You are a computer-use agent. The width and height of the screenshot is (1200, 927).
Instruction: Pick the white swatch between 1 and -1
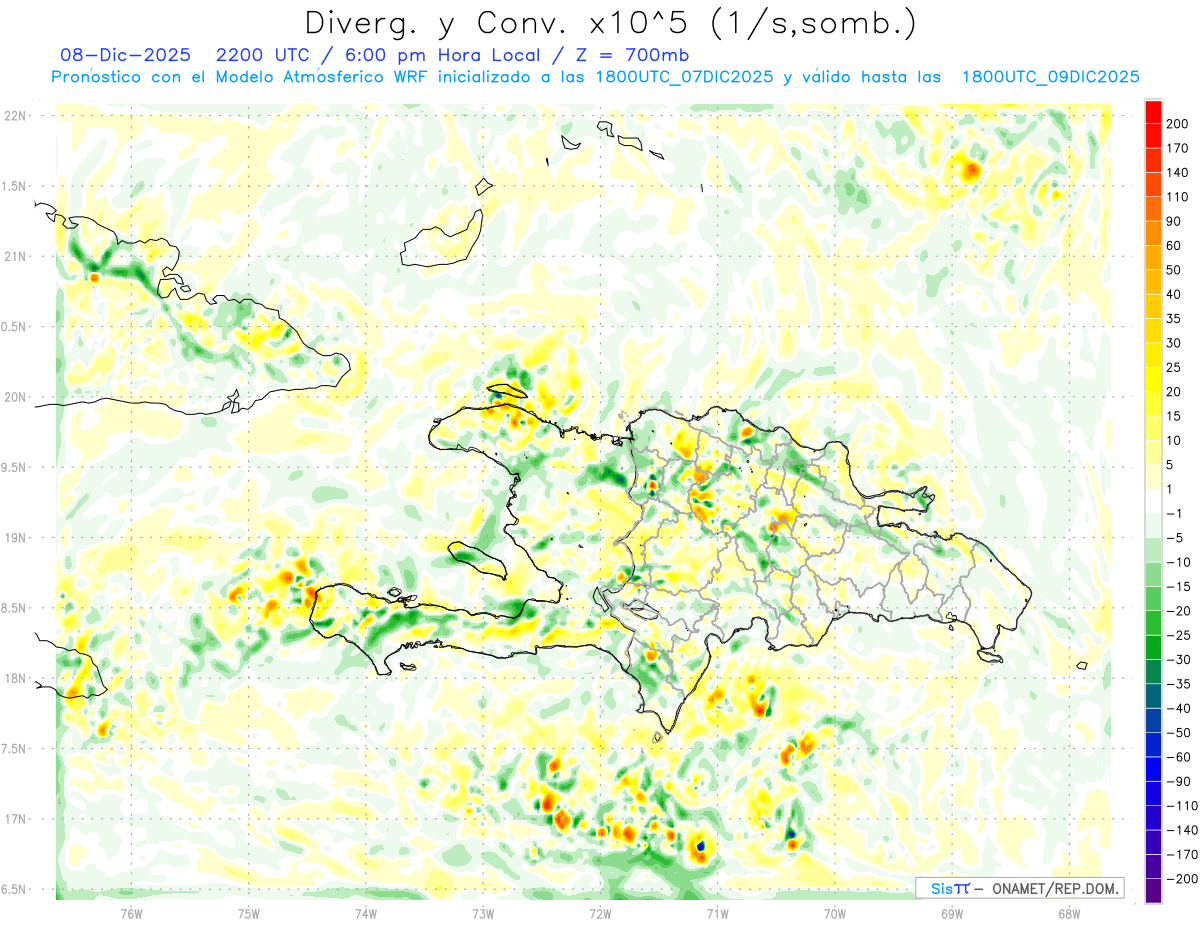pyautogui.click(x=1153, y=502)
